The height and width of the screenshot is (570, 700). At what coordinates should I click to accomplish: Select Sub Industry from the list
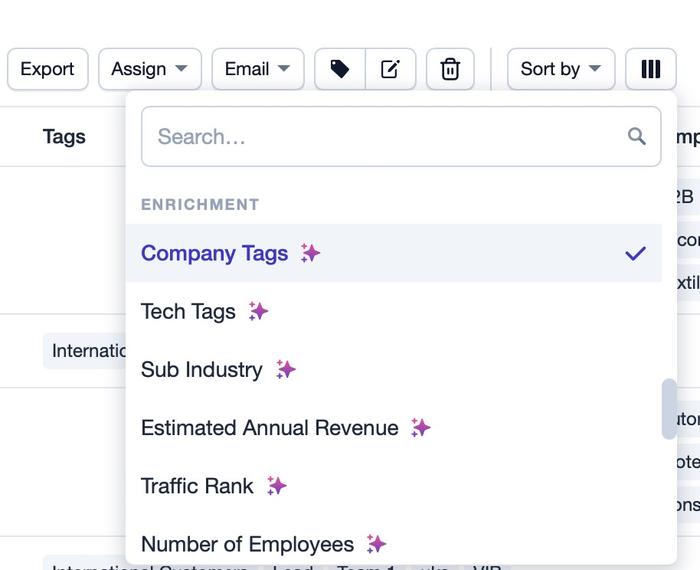tap(393, 370)
